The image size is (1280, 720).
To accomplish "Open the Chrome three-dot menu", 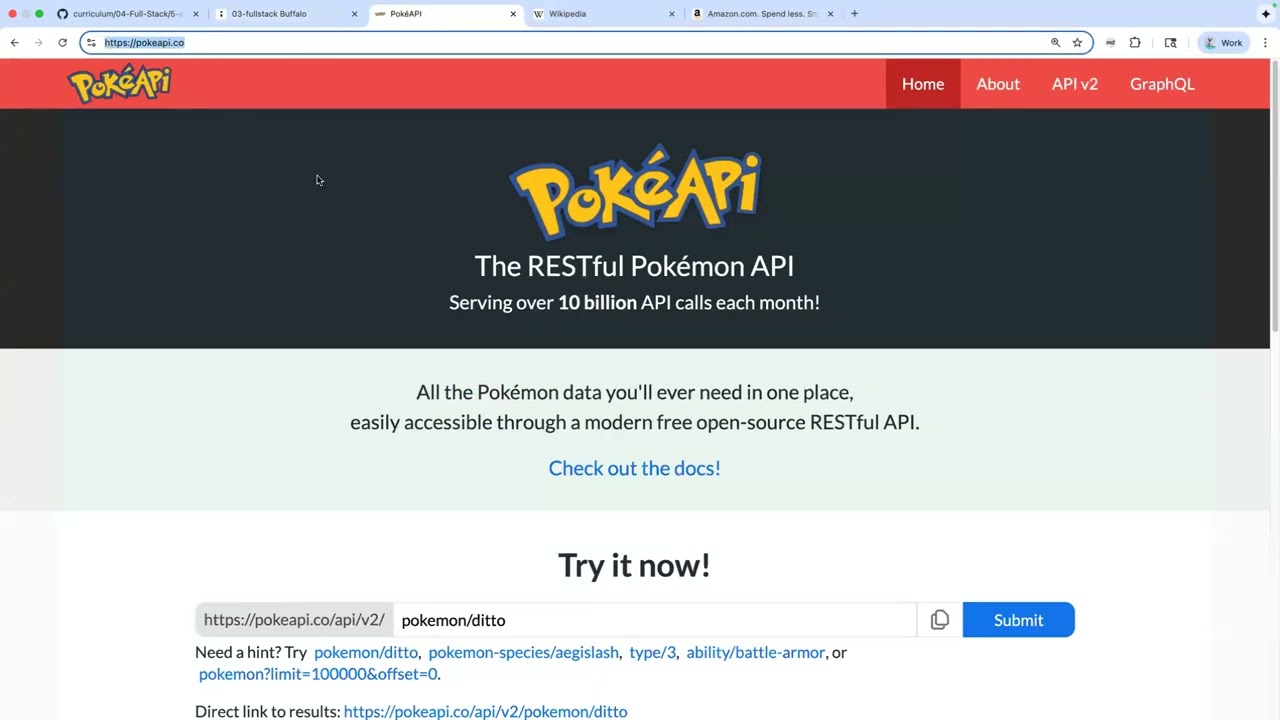I will pos(1265,43).
